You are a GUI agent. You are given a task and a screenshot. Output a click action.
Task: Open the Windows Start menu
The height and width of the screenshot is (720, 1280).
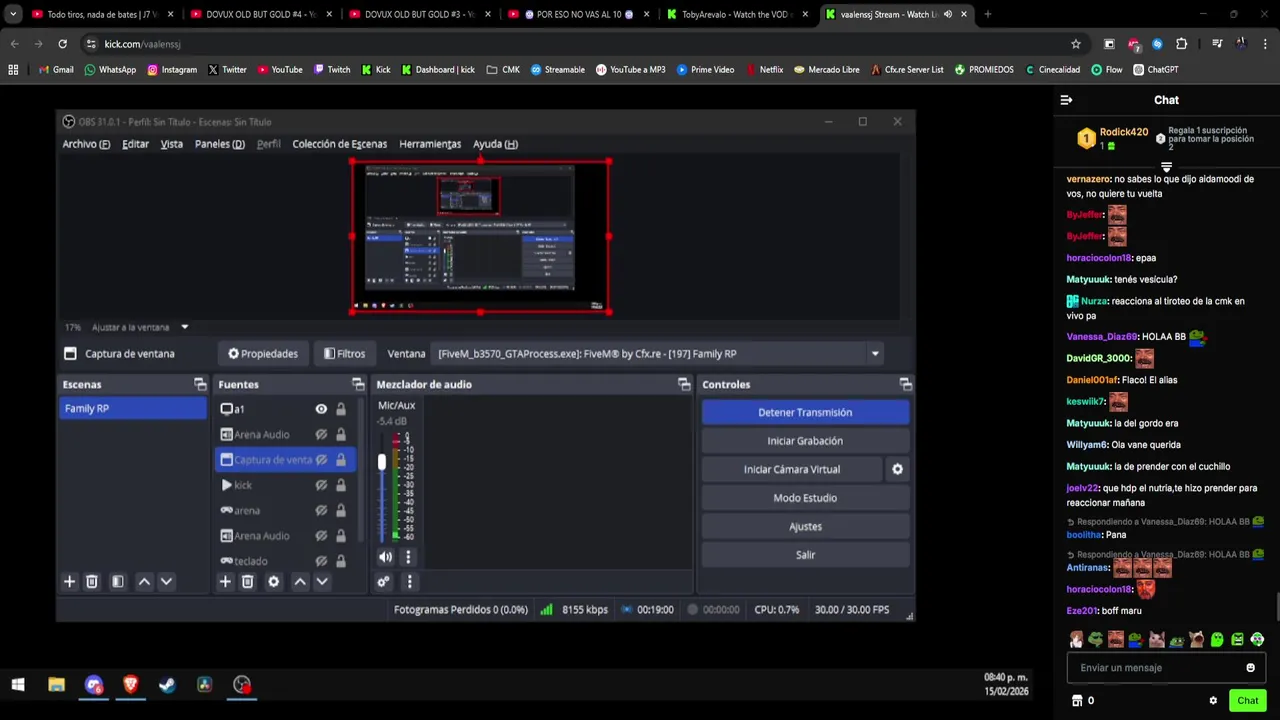17,685
